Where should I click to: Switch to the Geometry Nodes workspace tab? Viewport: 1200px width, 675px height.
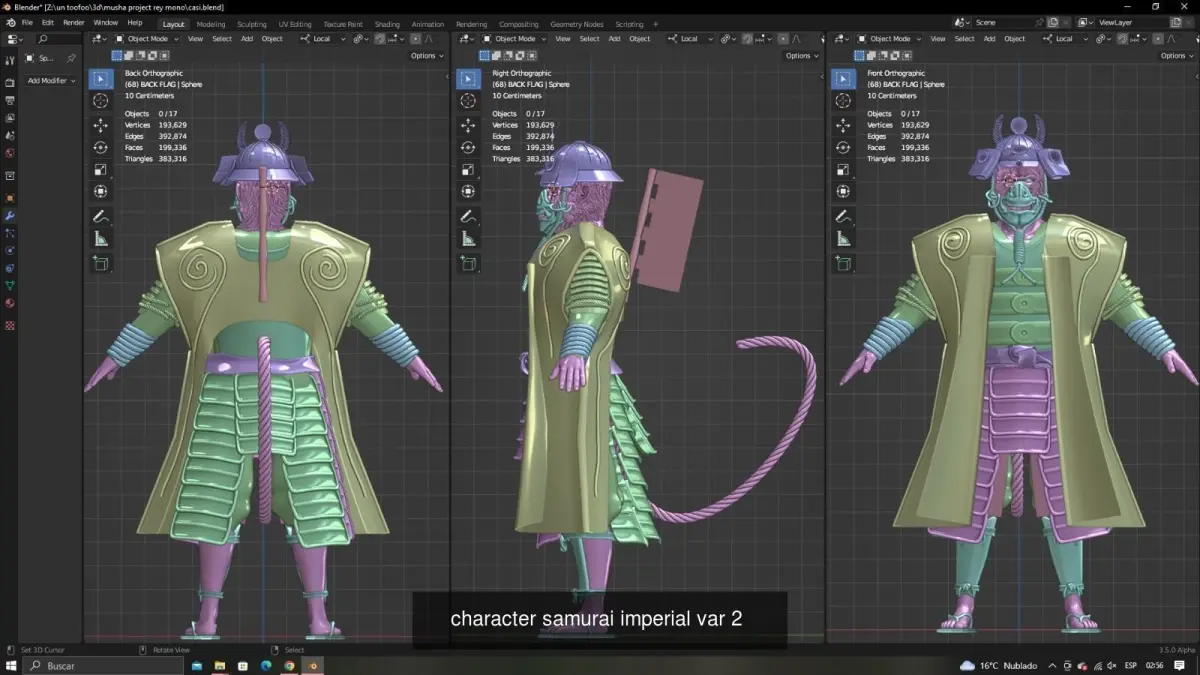[x=577, y=24]
